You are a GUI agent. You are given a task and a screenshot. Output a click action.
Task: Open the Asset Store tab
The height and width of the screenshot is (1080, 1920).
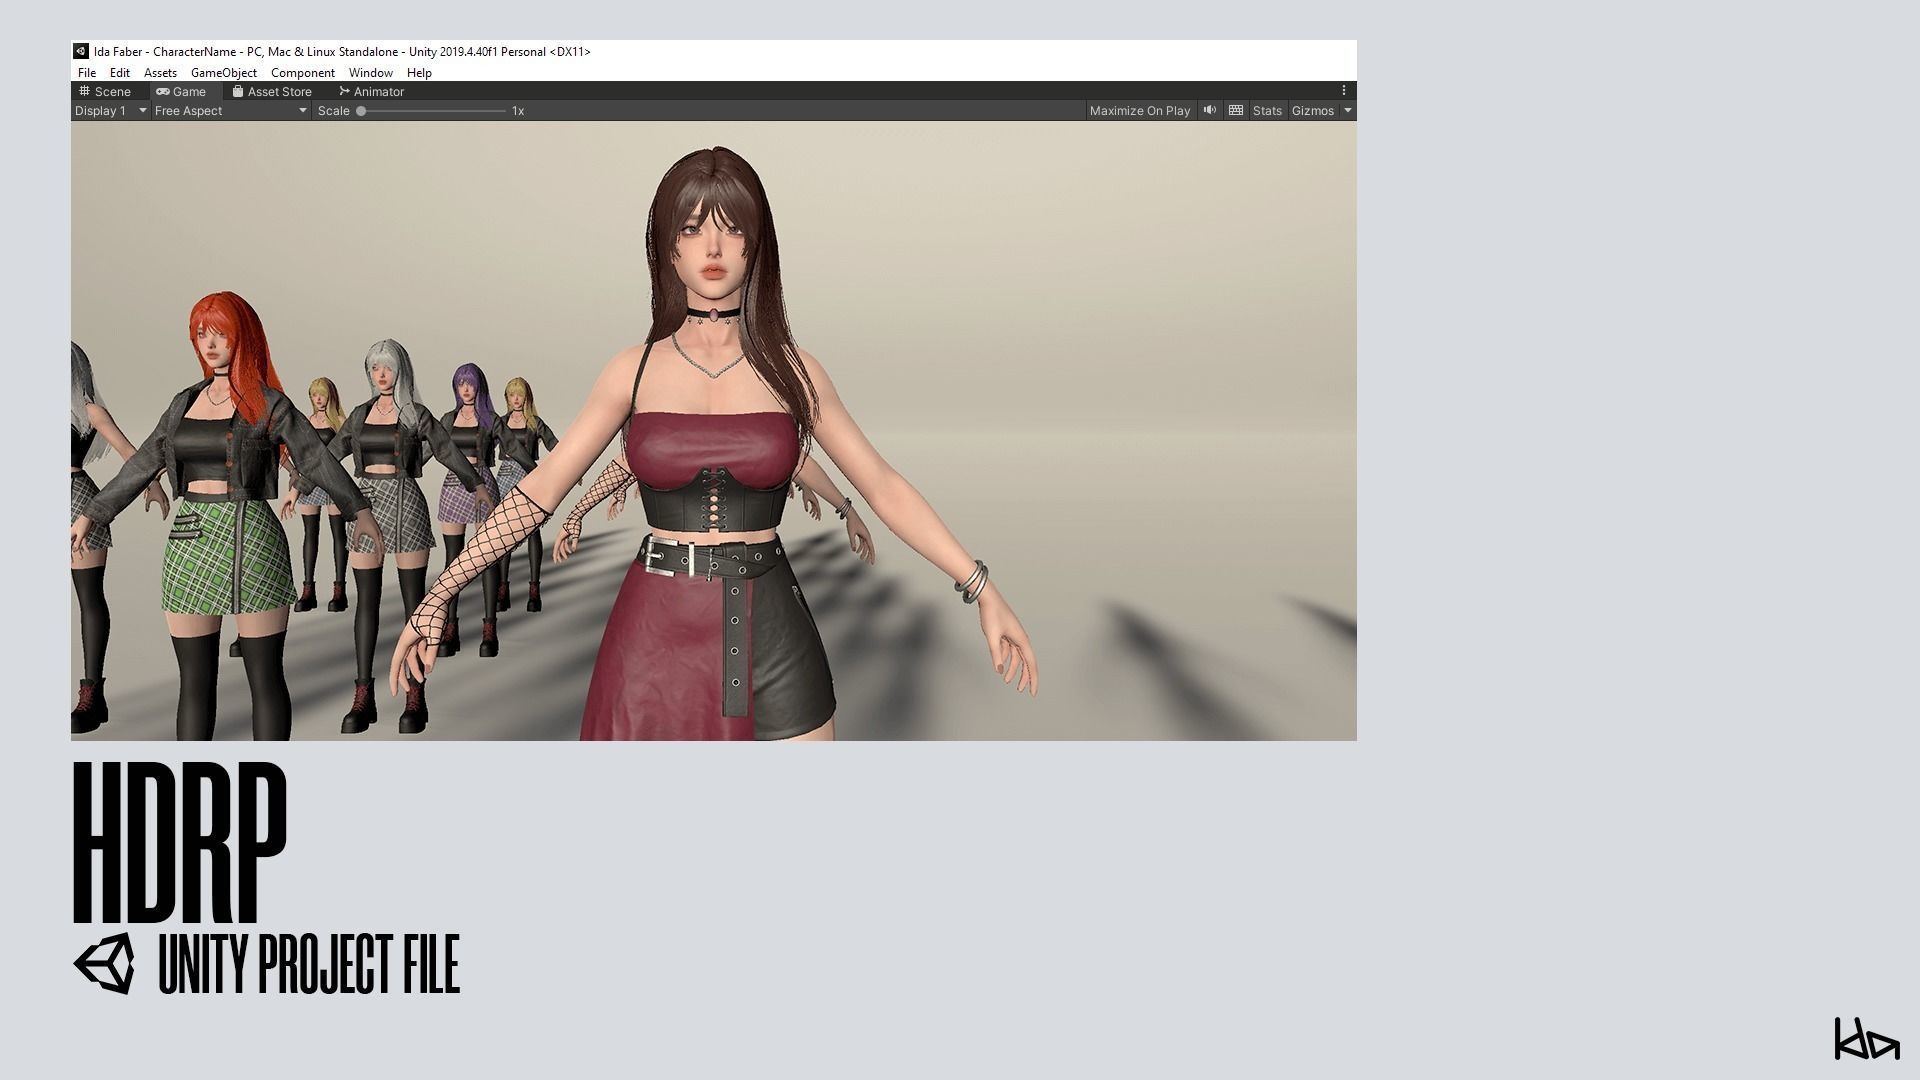272,91
